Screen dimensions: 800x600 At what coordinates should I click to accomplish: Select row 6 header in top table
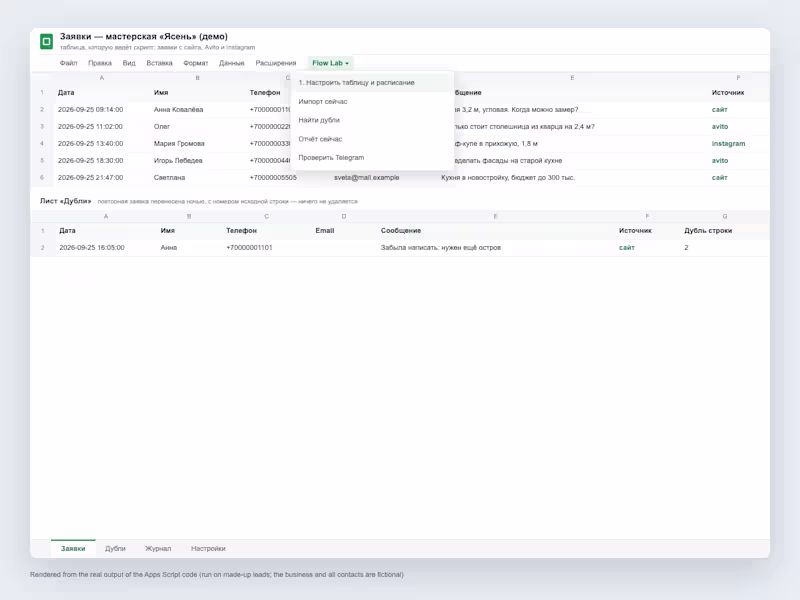click(42, 178)
